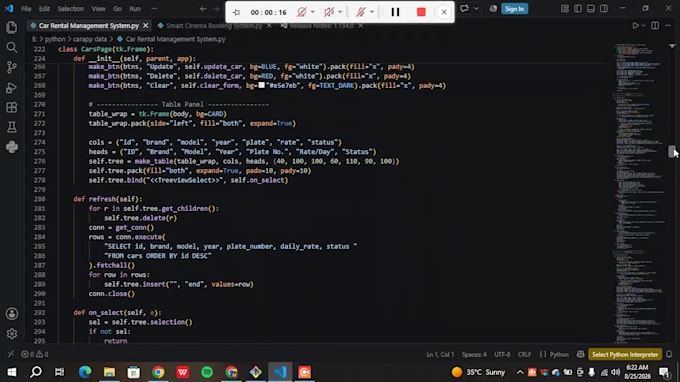Show errors and warnings in status bar
This screenshot has width=680, height=382.
35,354
